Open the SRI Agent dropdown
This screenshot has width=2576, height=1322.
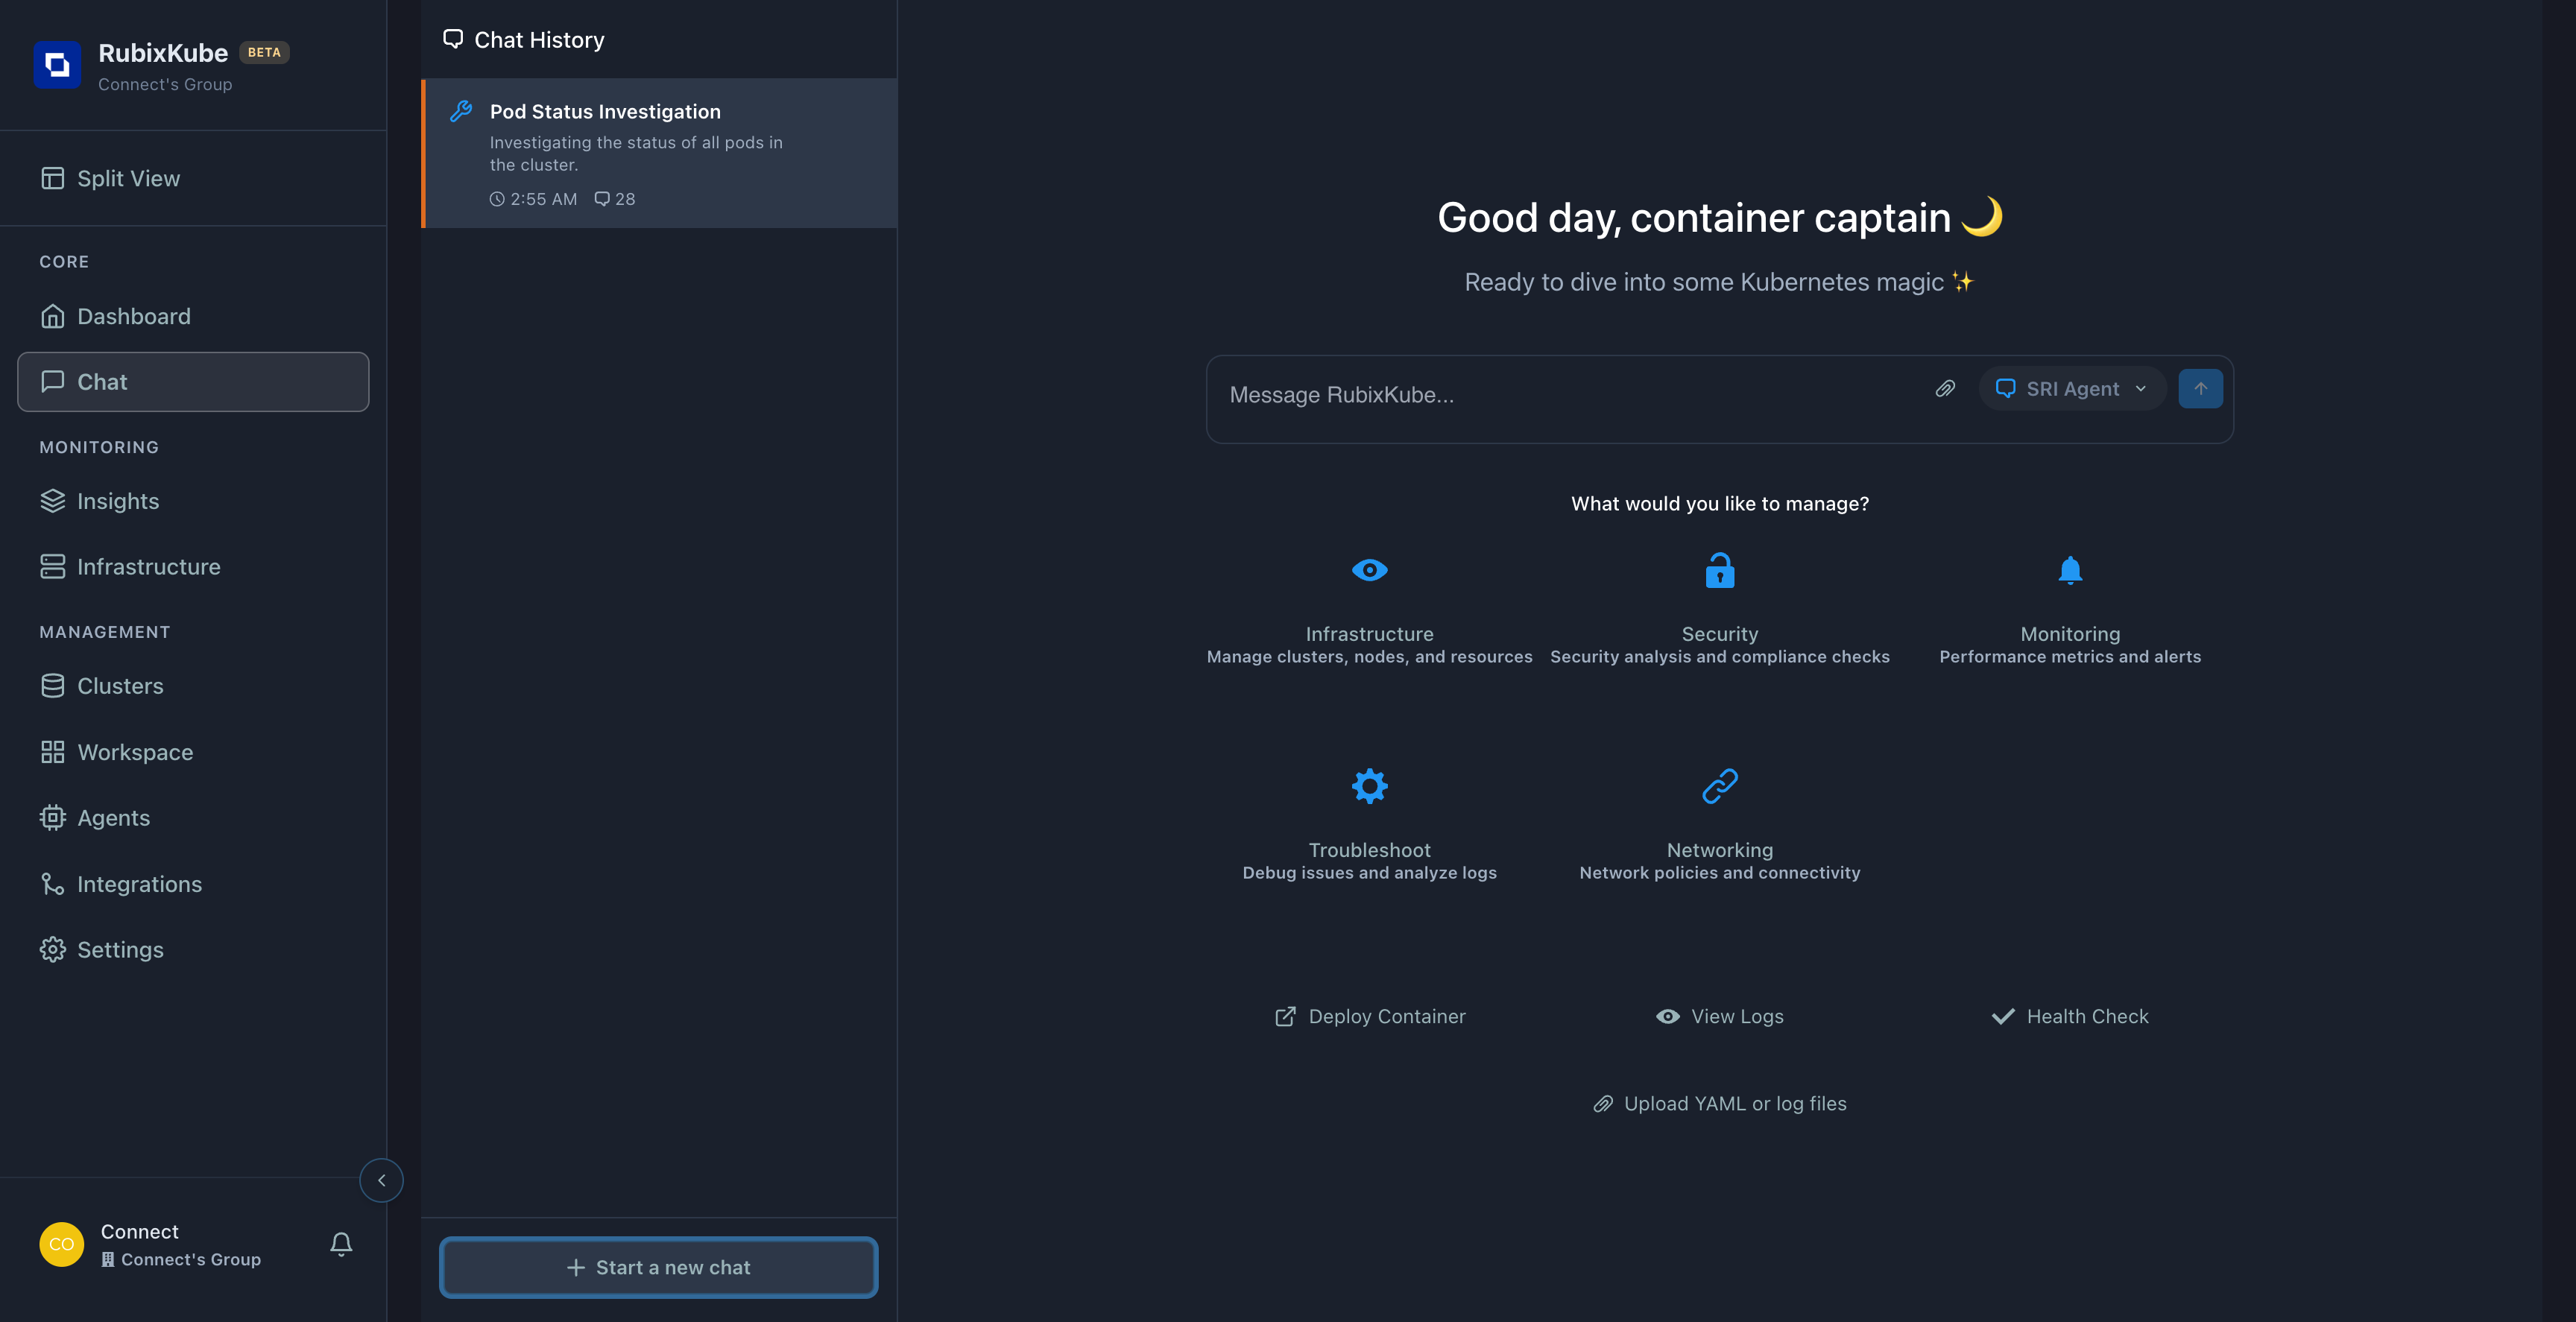click(2071, 389)
